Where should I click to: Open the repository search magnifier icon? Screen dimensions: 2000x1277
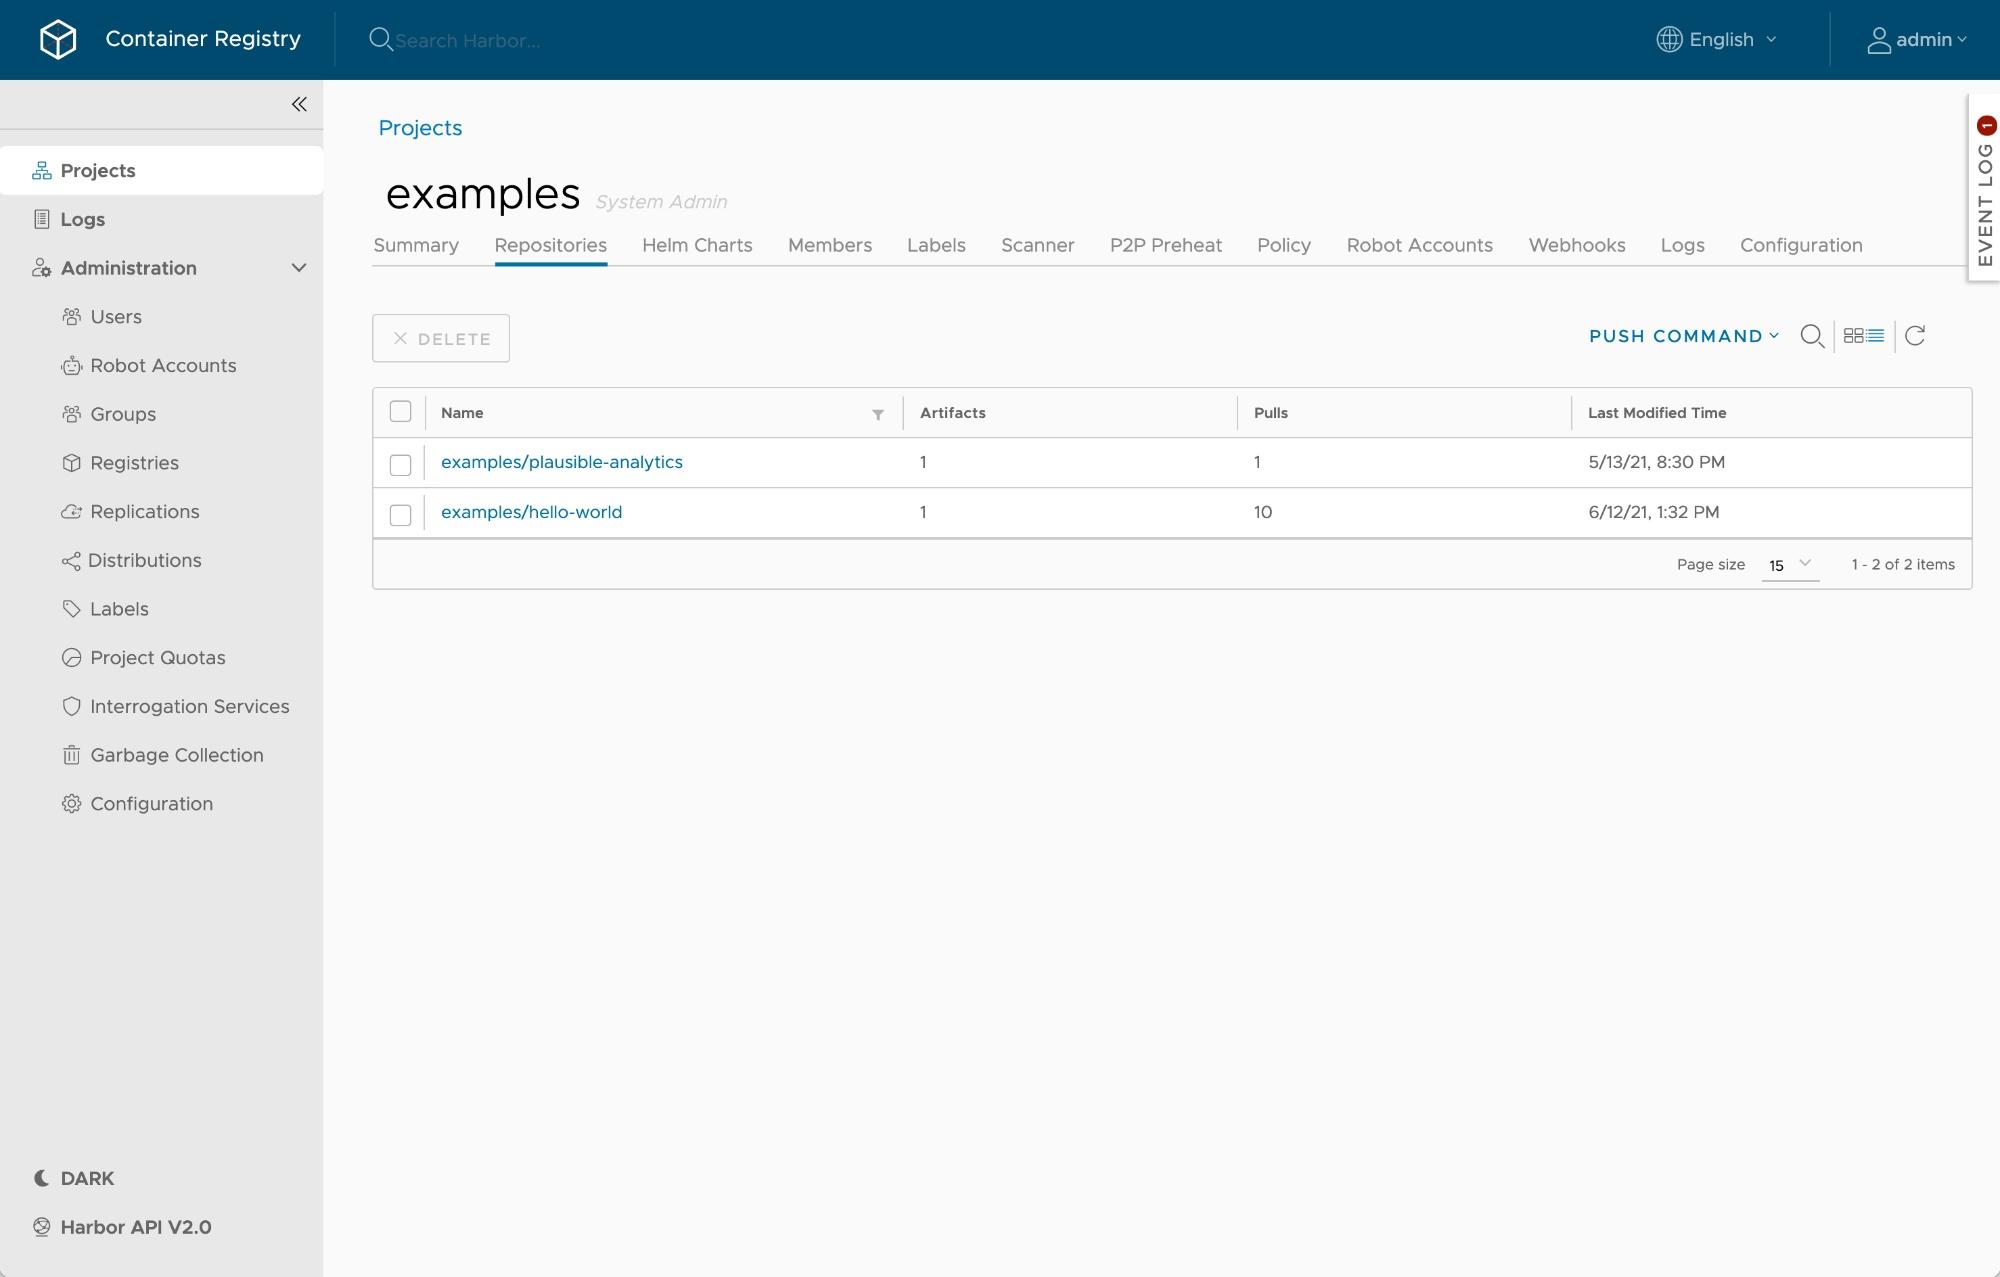coord(1813,336)
